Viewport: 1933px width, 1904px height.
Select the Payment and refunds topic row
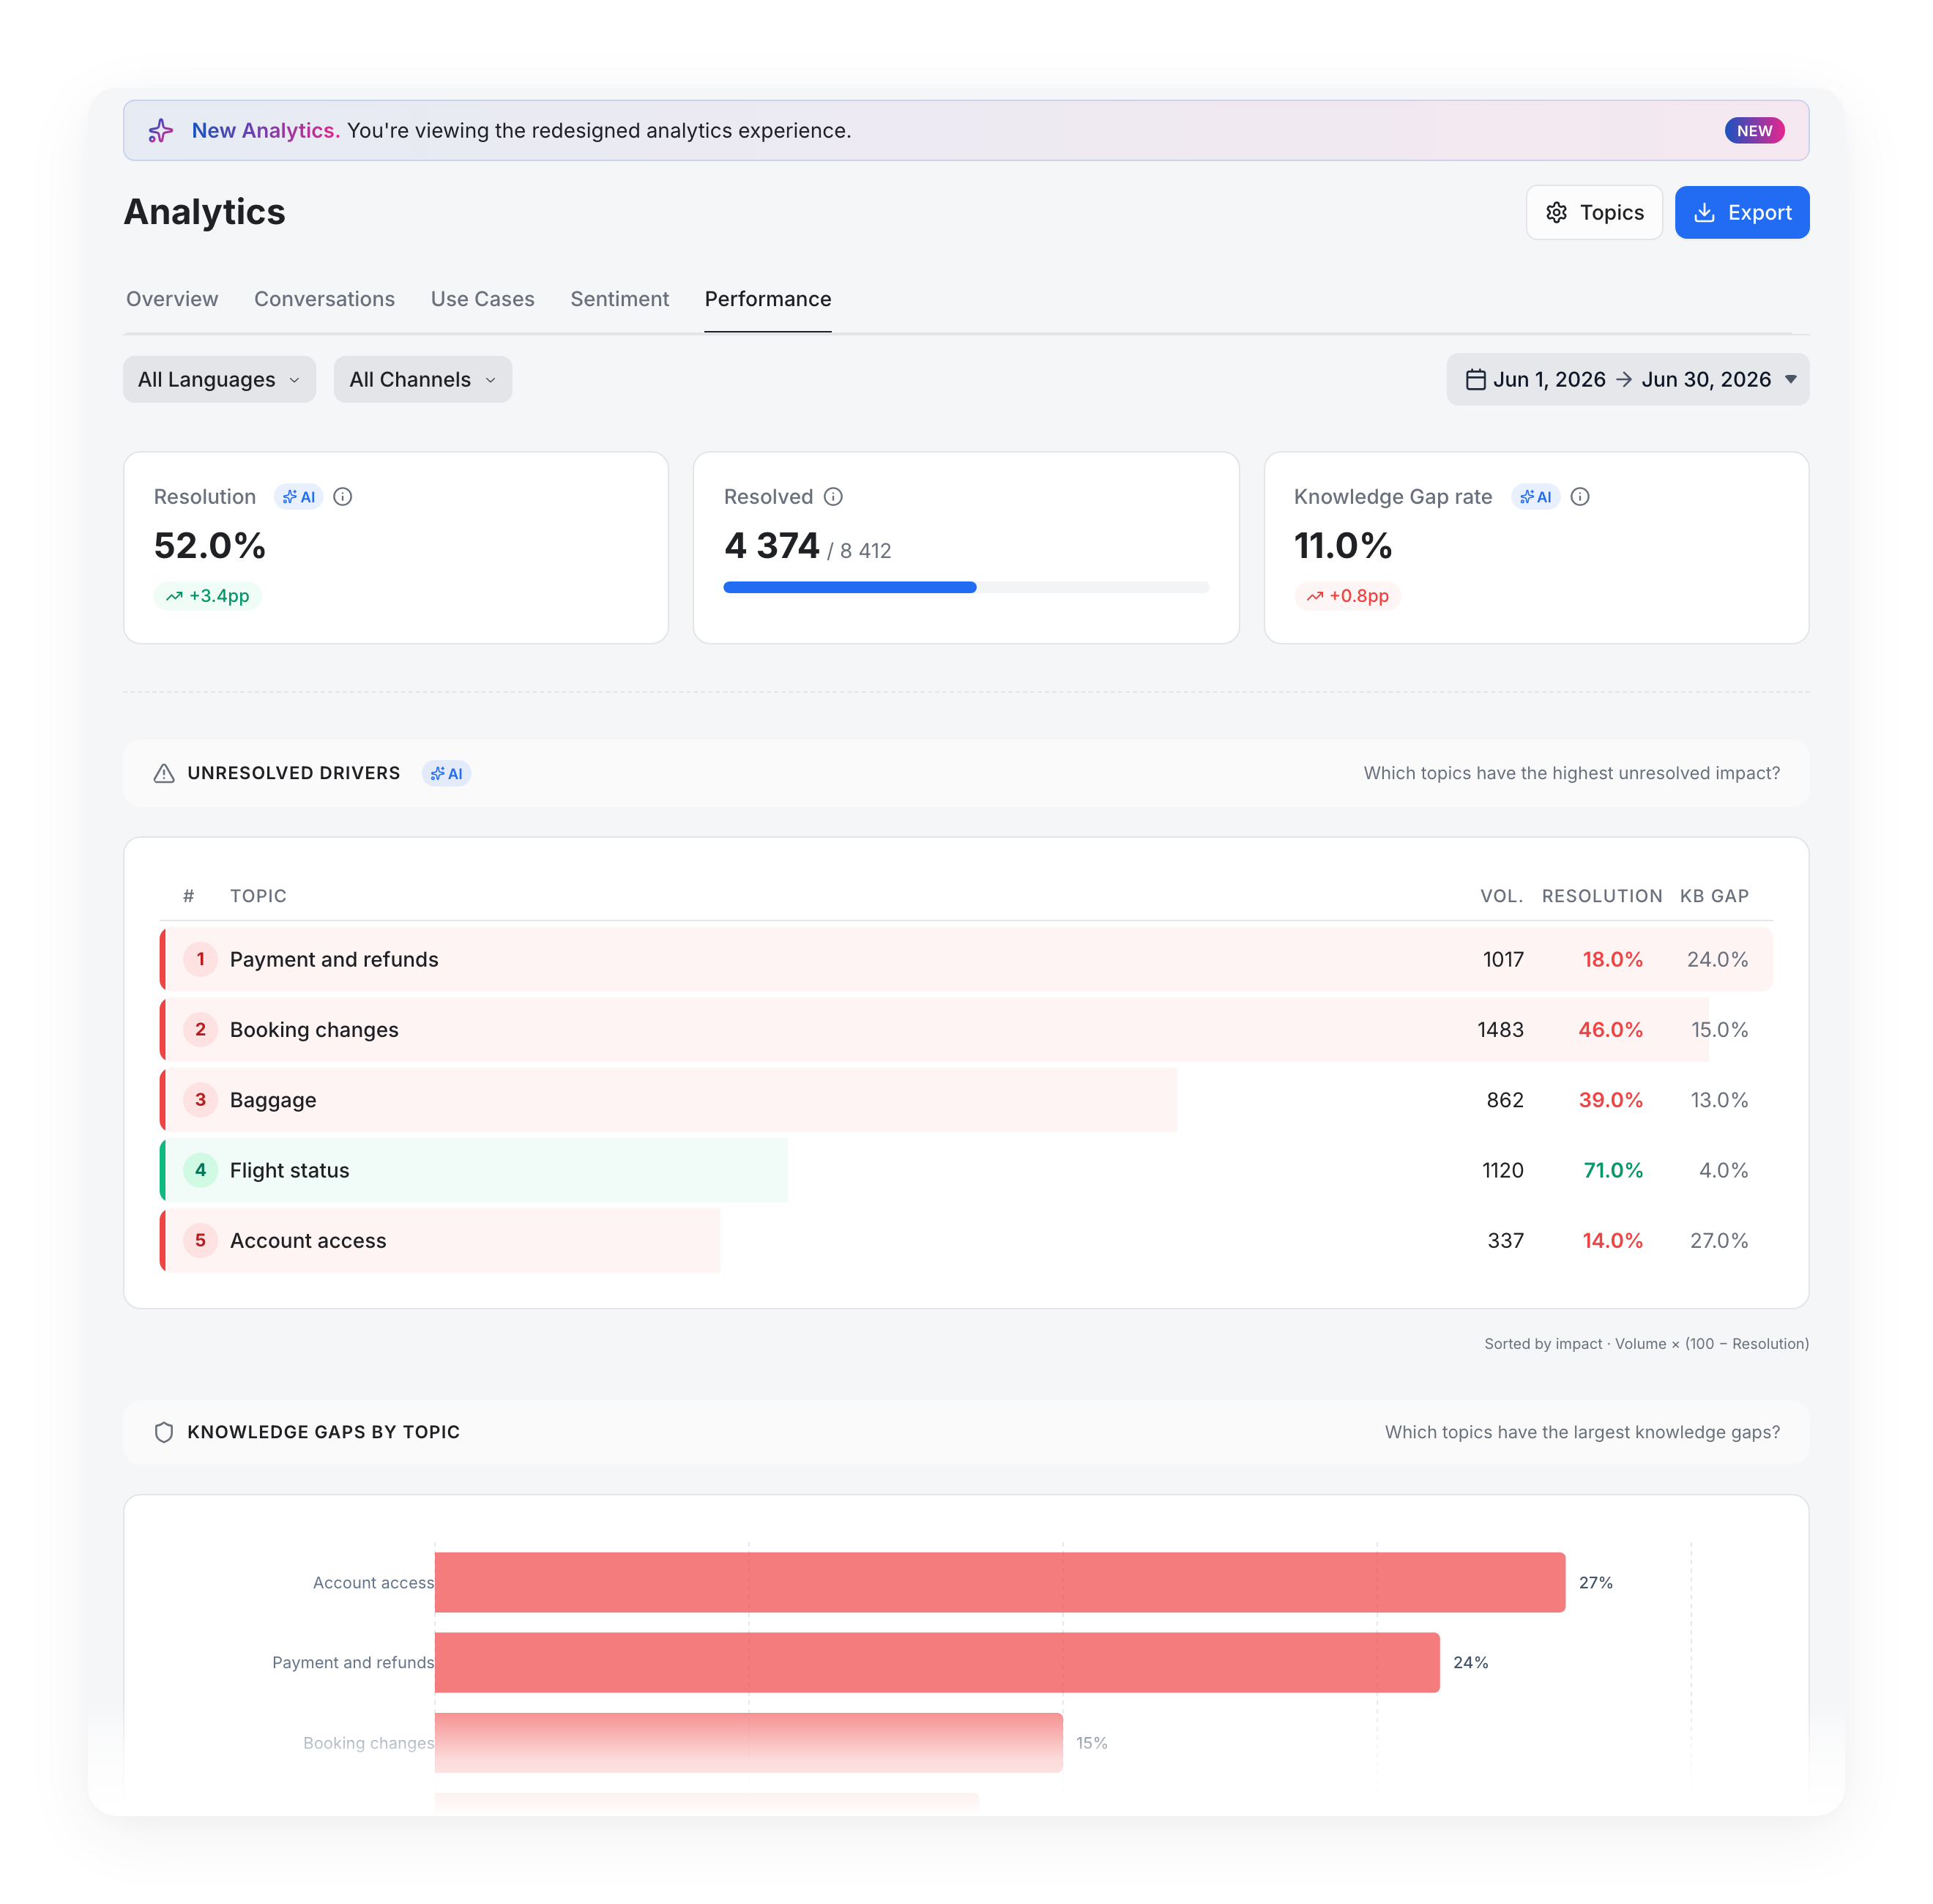tap(966, 959)
